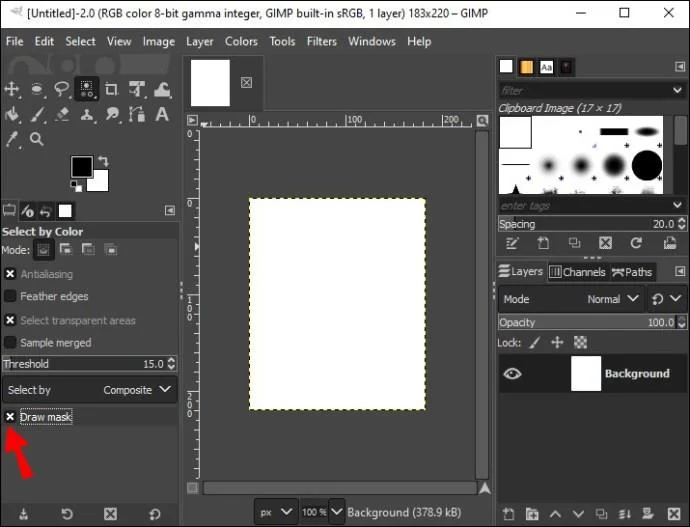The height and width of the screenshot is (527, 690).
Task: Select the Background layer thumbnail
Action: [x=586, y=373]
